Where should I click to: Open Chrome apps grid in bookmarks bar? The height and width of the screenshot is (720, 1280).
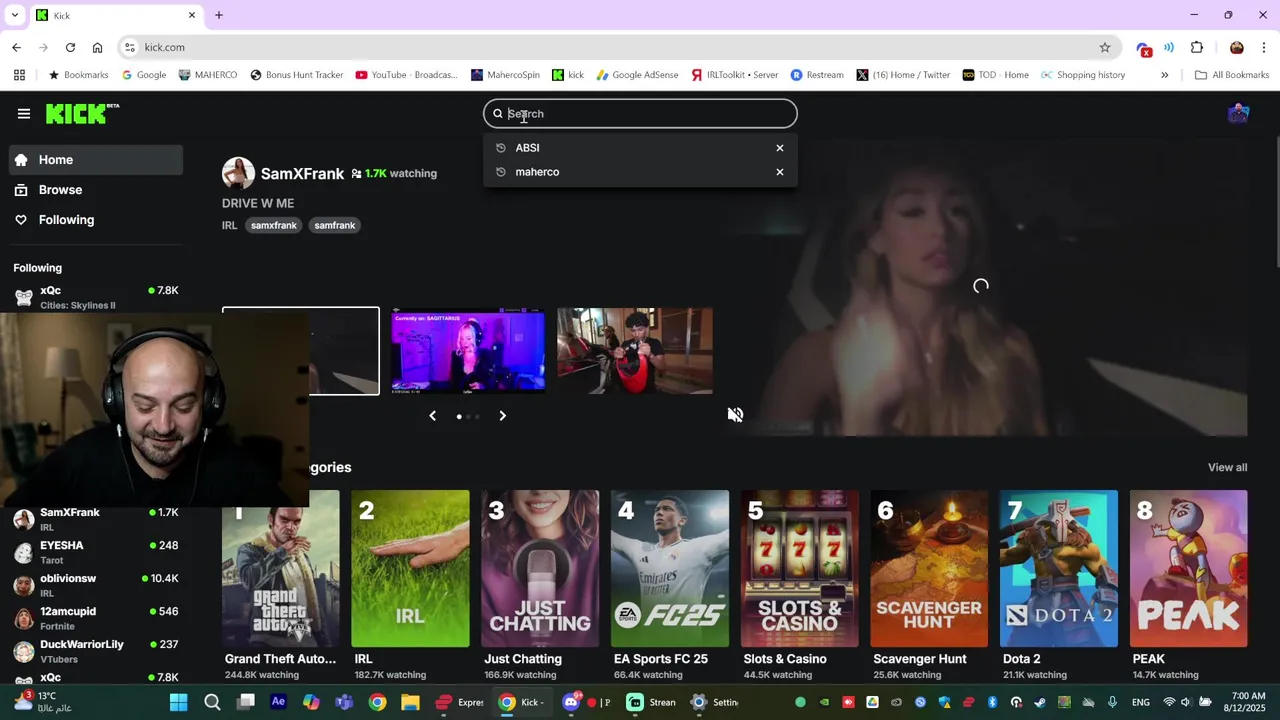tap(19, 75)
